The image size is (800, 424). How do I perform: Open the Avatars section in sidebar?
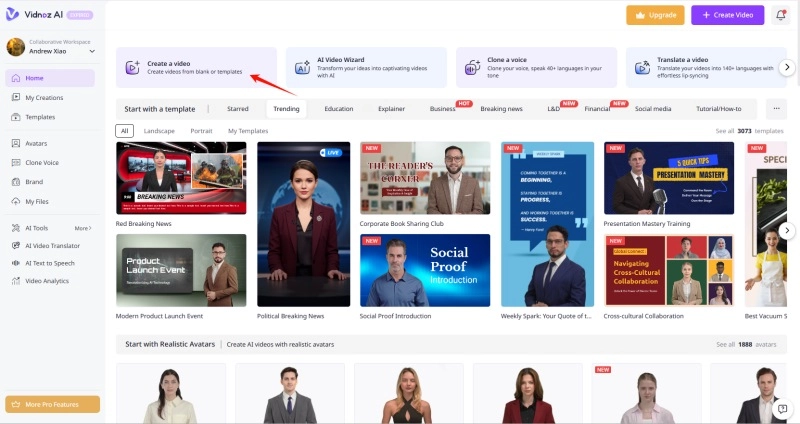pyautogui.click(x=36, y=143)
